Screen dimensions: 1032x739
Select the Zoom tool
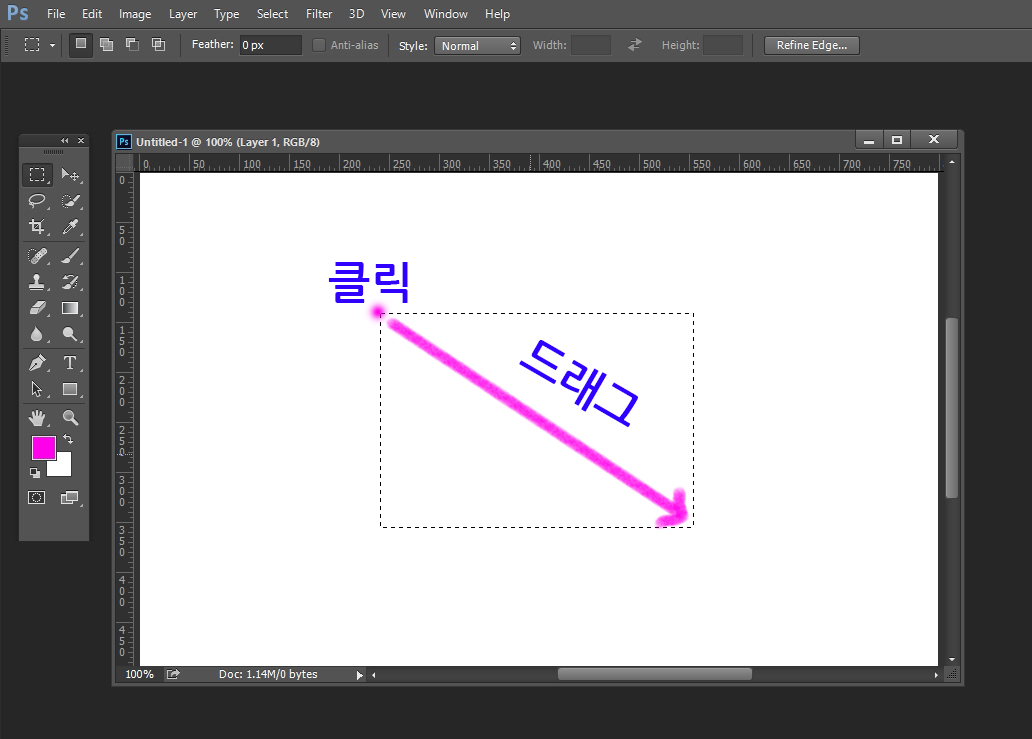click(x=70, y=417)
